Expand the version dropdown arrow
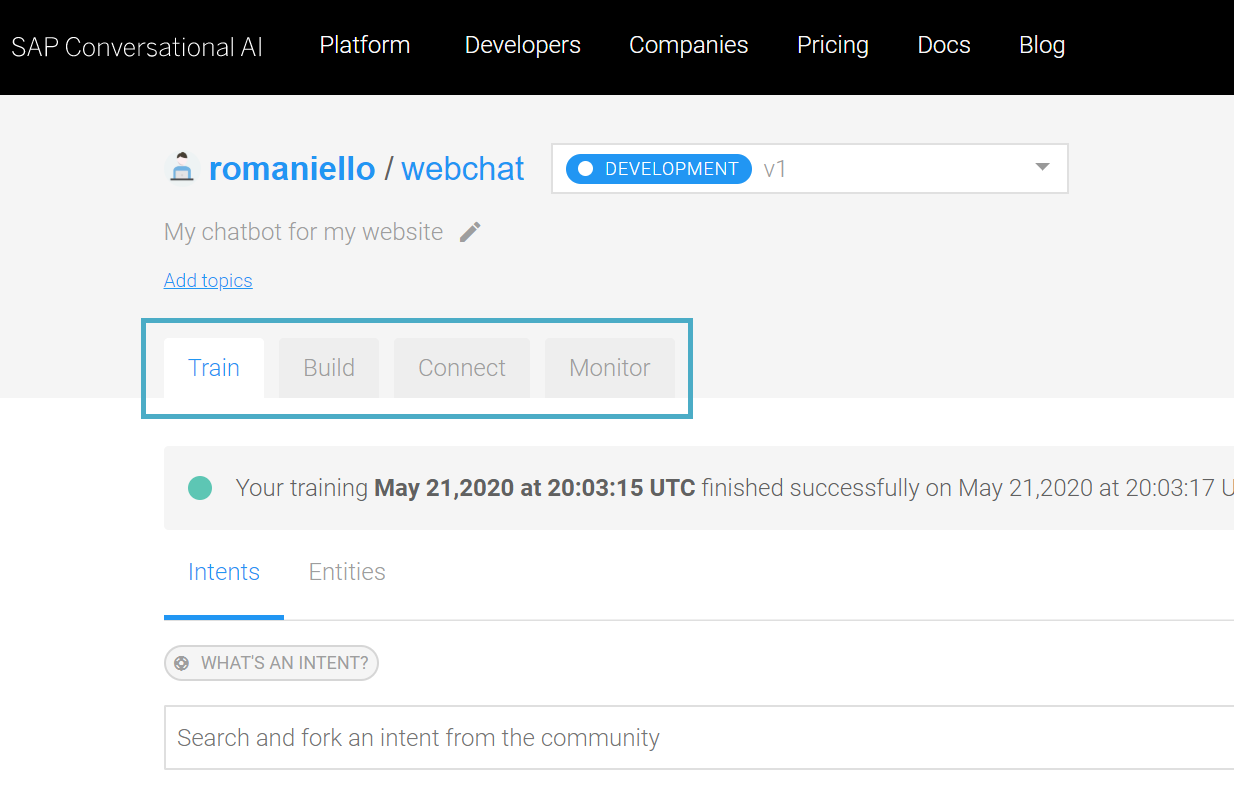This screenshot has width=1234, height=797. [x=1042, y=167]
